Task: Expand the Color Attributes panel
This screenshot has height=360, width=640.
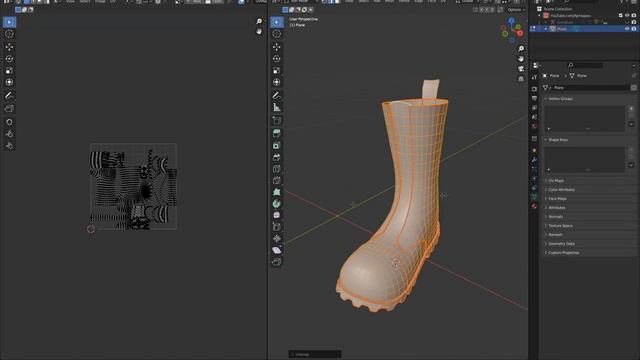Action: coord(590,189)
